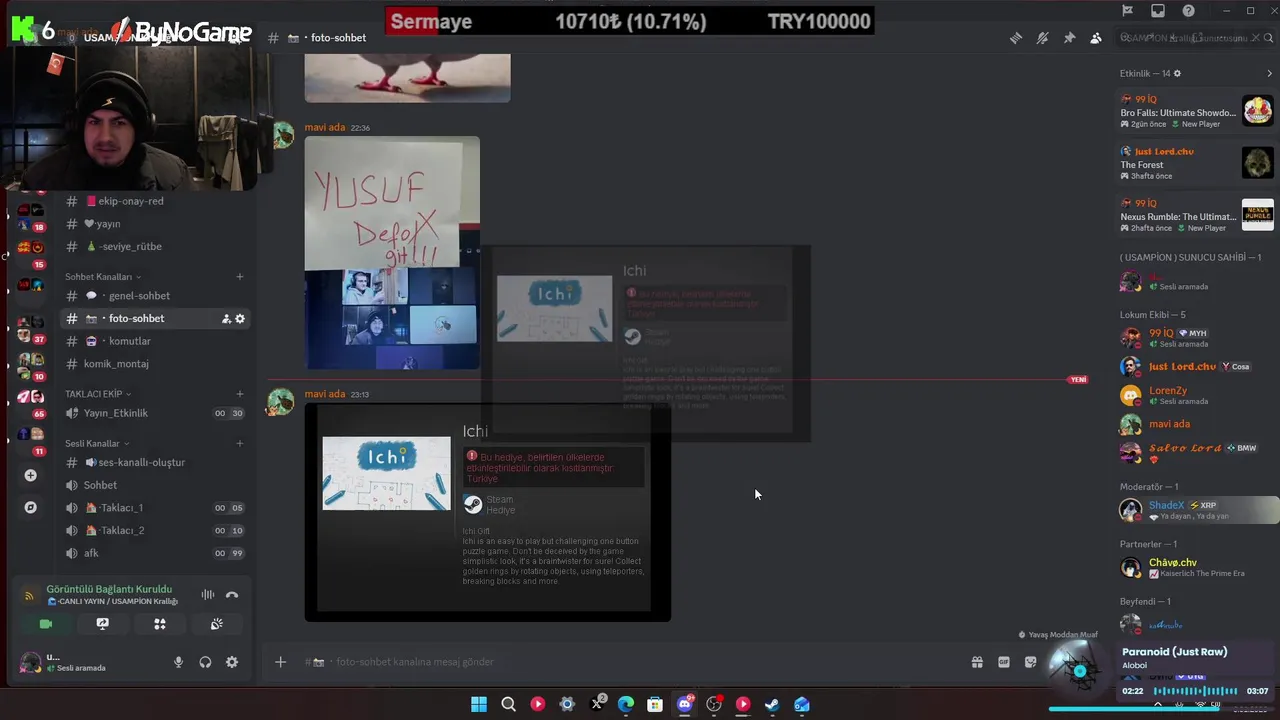1280x720 pixels.
Task: Open Discover servers compass icon
Action: coord(30,507)
